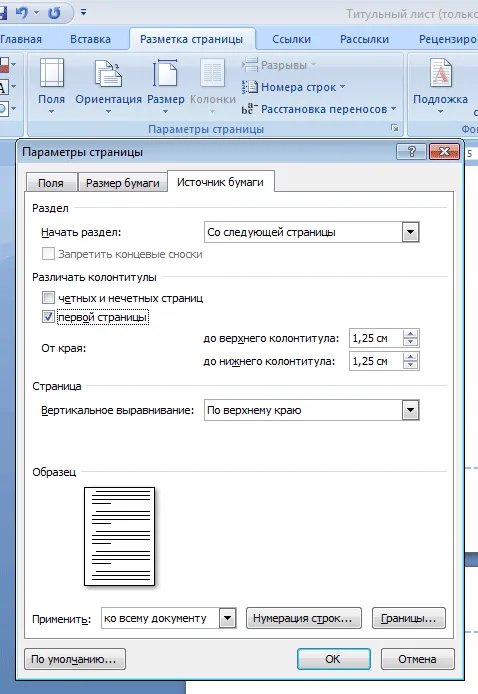
Task: Click the до нижнего колонтитула input field
Action: 376,361
